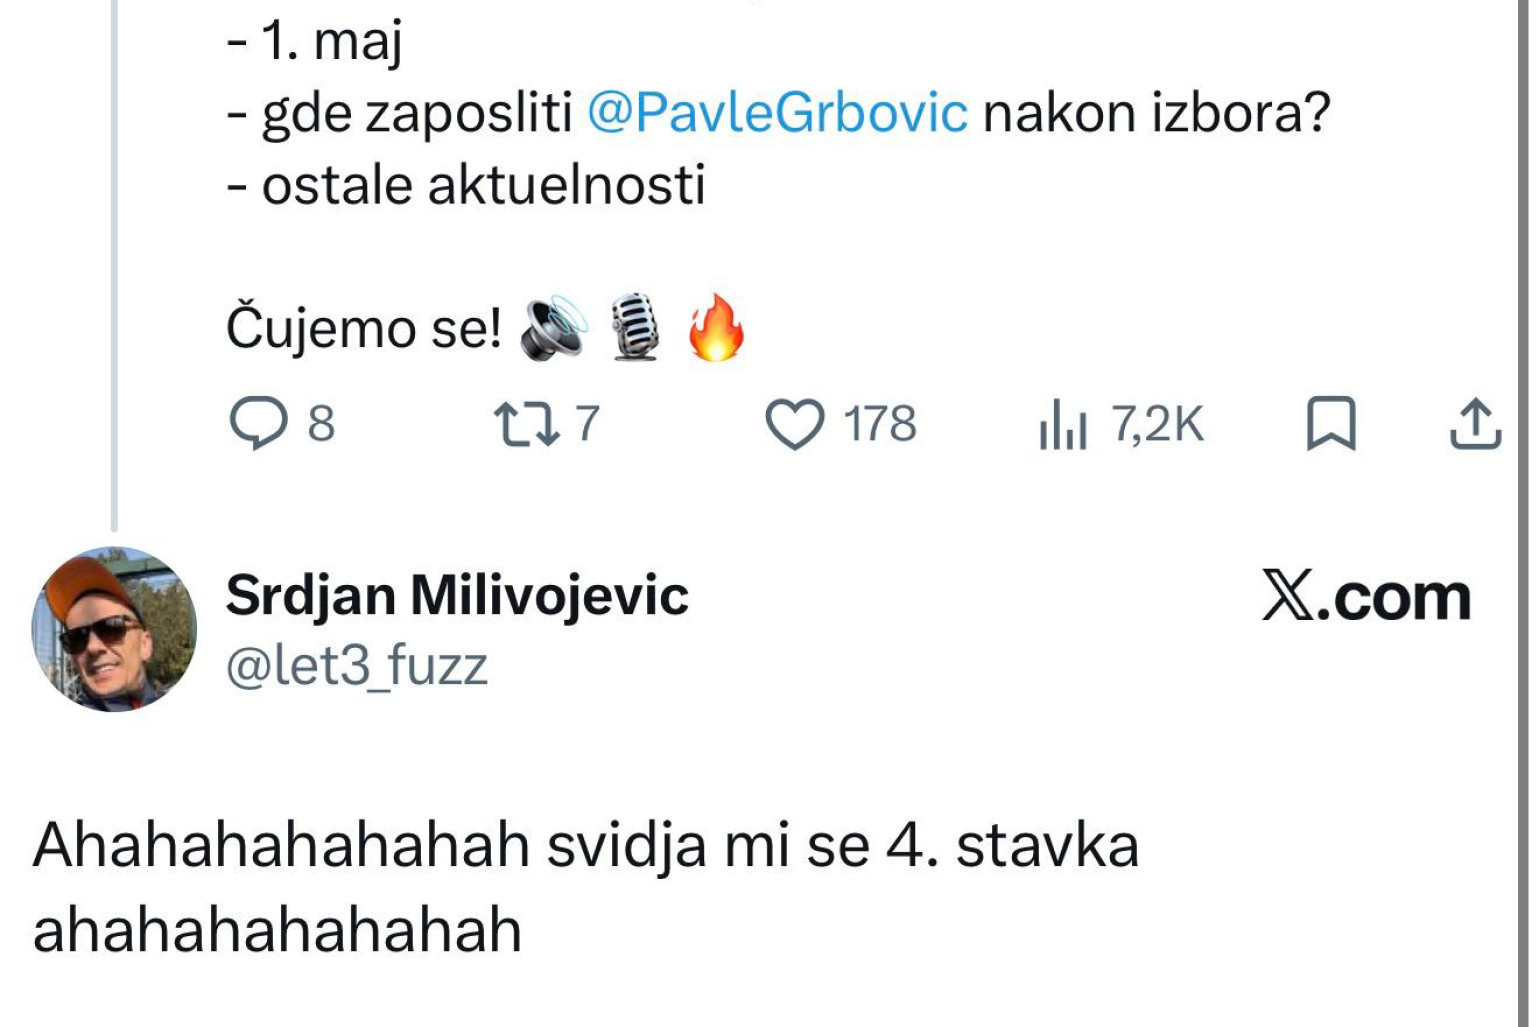Click the reply count 8
The image size is (1539, 1027).
321,424
